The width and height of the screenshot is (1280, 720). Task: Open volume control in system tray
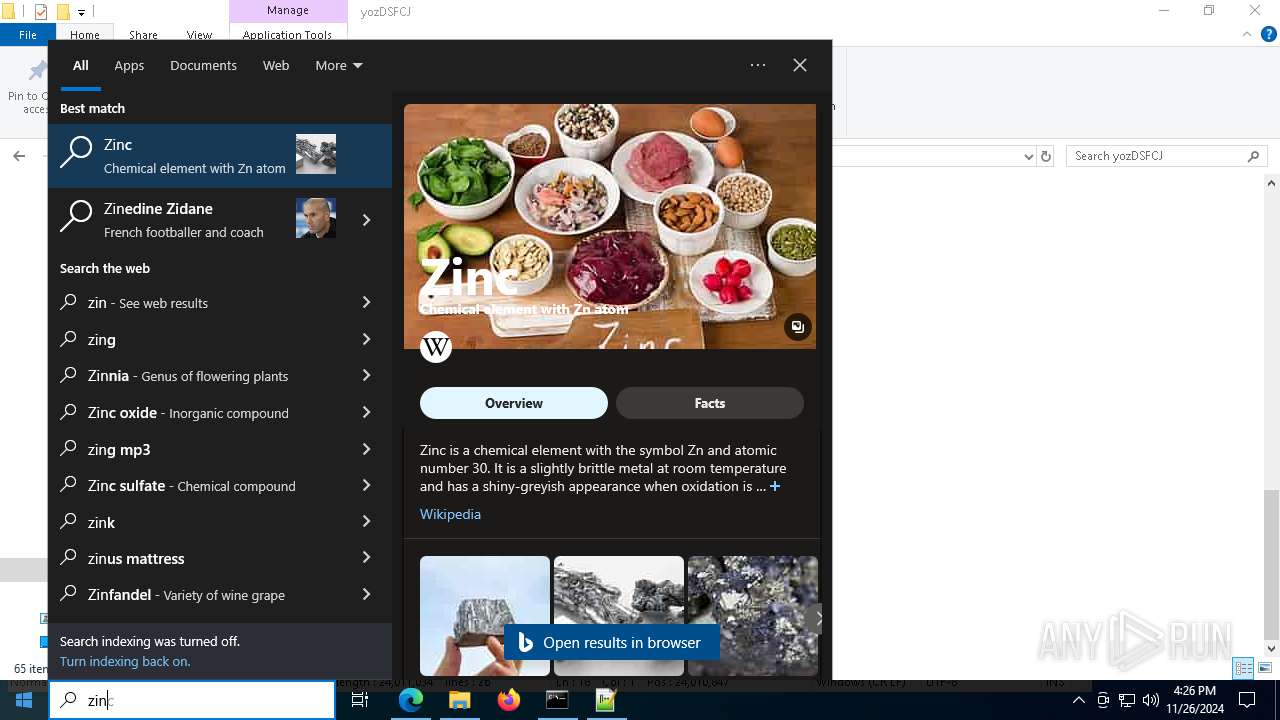coord(1151,700)
